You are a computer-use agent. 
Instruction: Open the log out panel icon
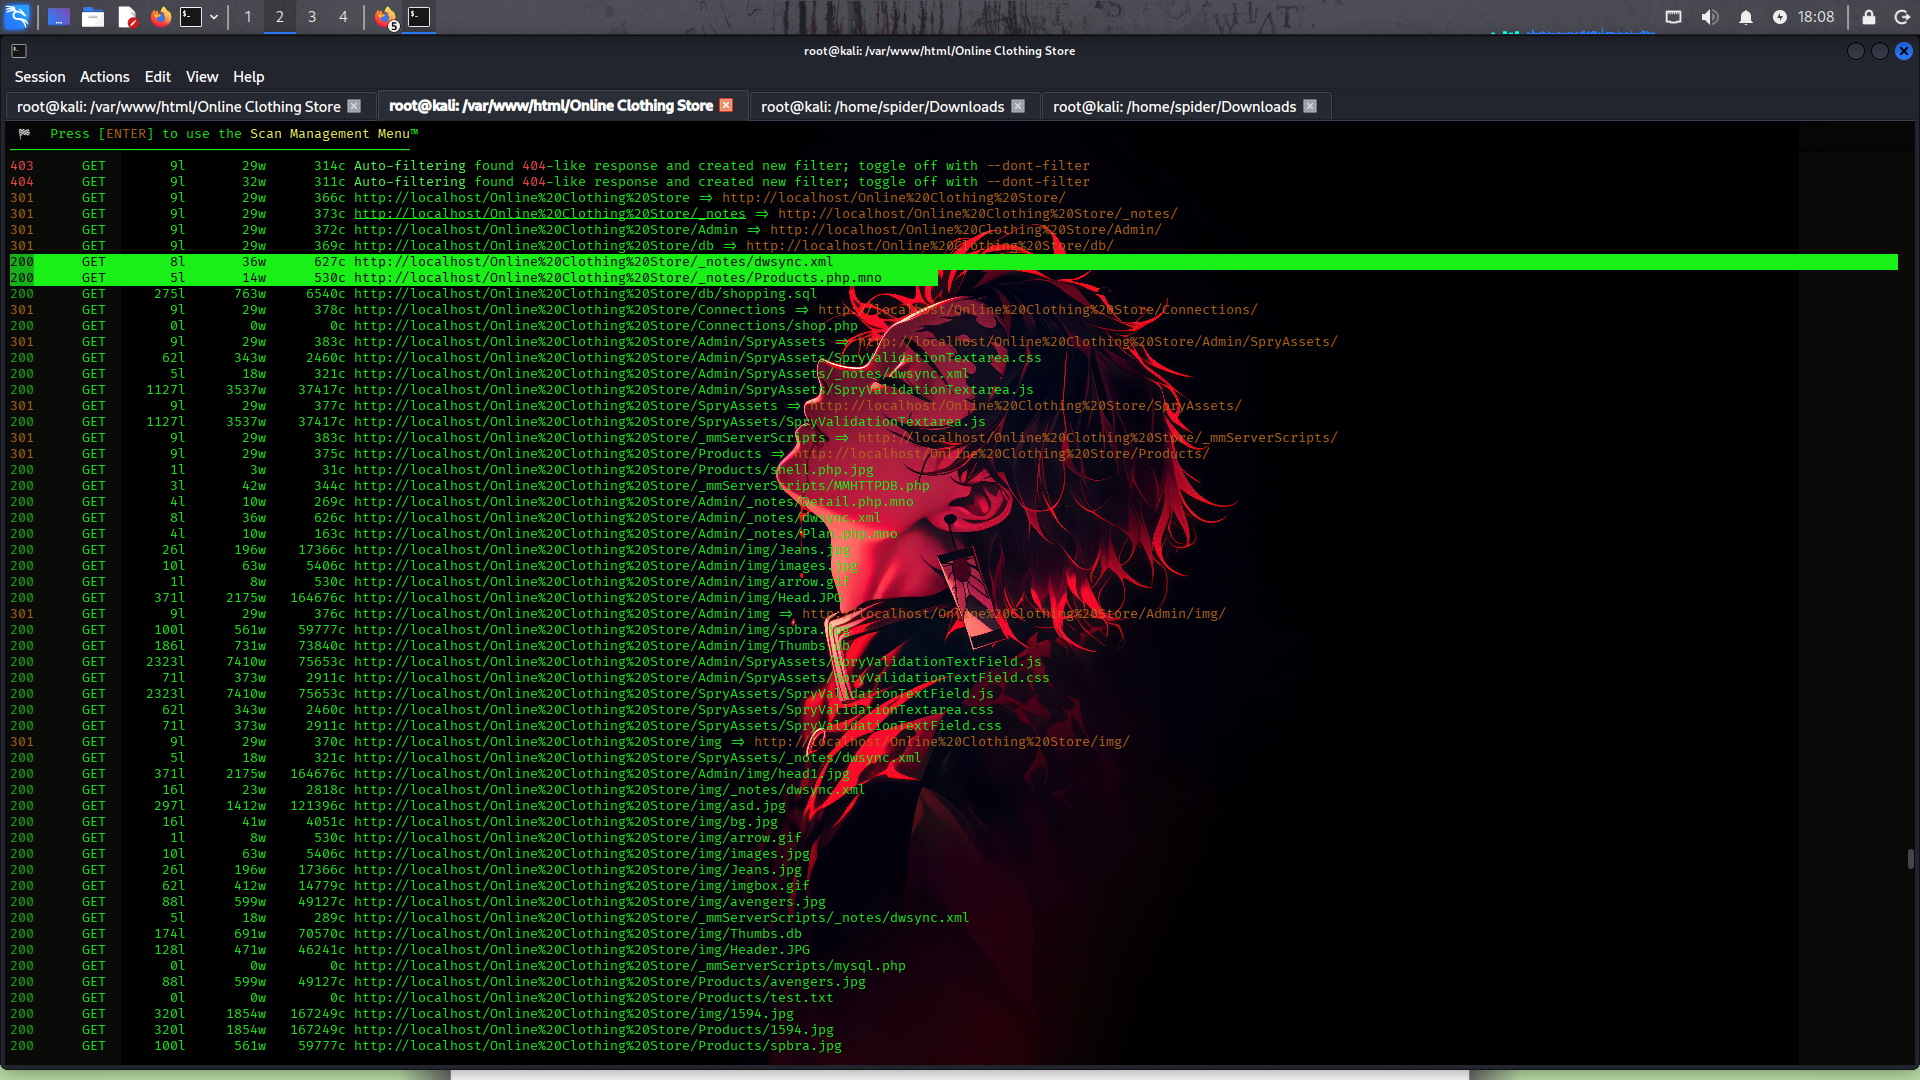[x=1902, y=17]
